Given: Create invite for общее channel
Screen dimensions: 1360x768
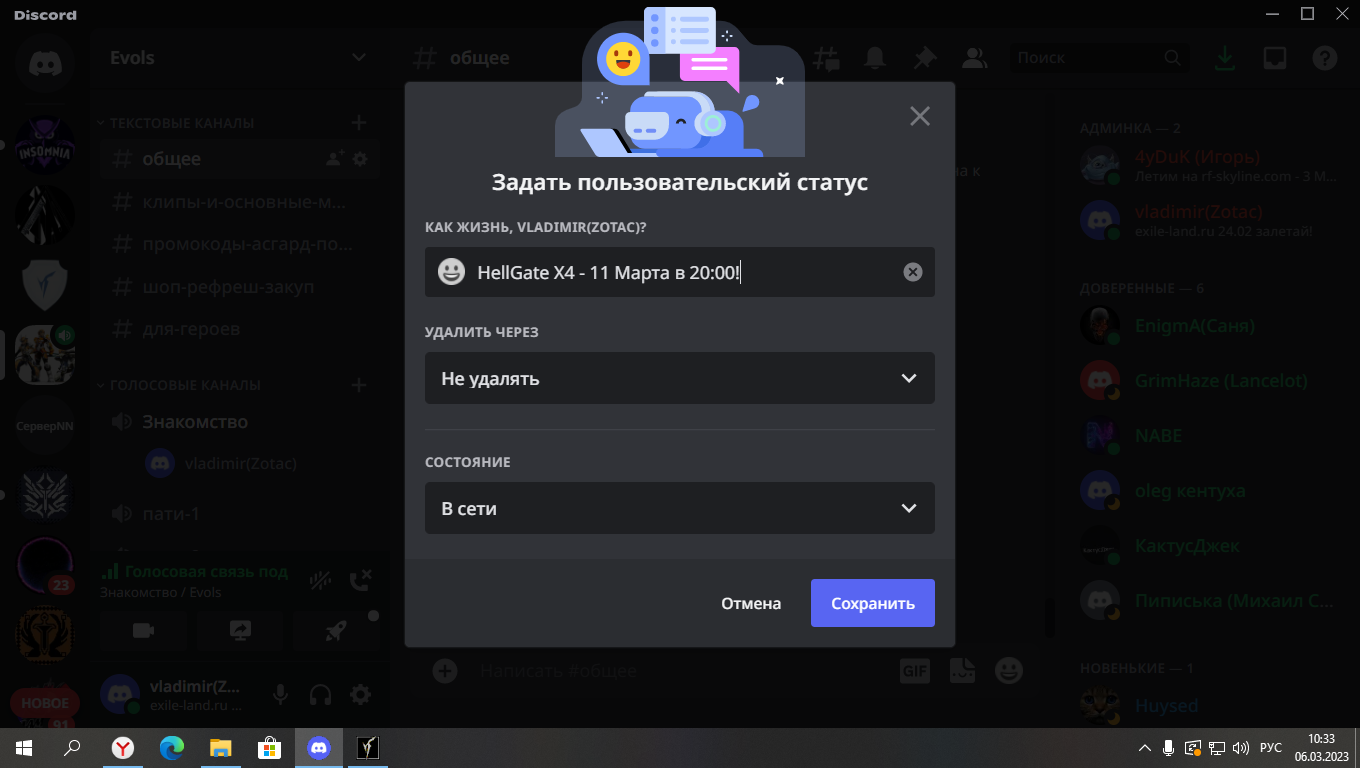Looking at the screenshot, I should point(334,158).
